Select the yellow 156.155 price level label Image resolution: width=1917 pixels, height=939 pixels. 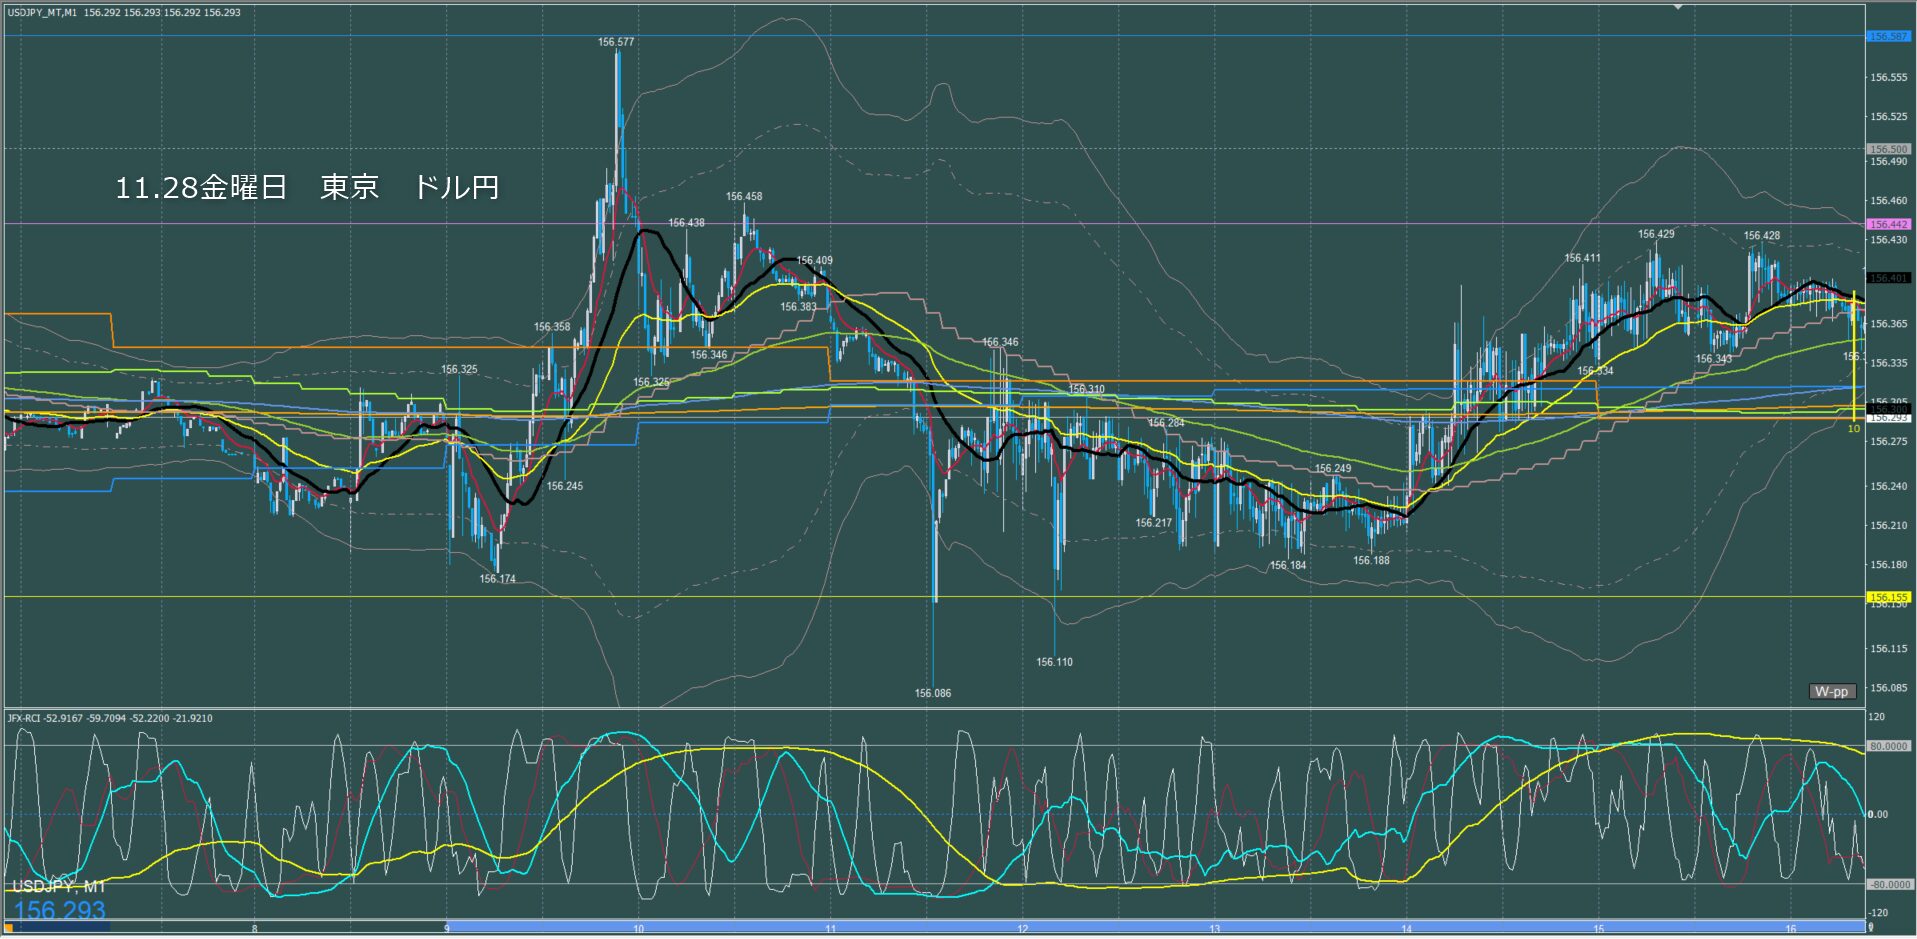tap(1888, 597)
